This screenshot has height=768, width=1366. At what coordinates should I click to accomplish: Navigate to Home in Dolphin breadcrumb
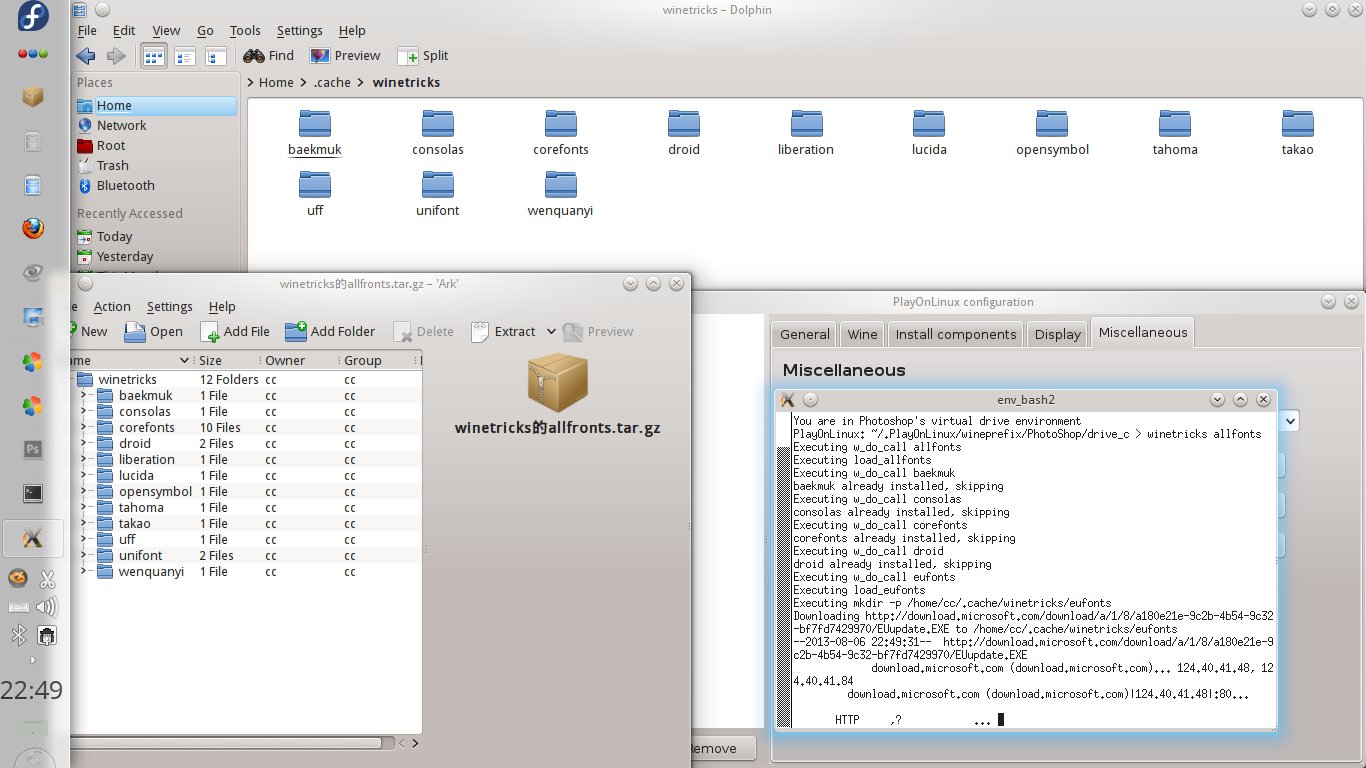coord(276,83)
